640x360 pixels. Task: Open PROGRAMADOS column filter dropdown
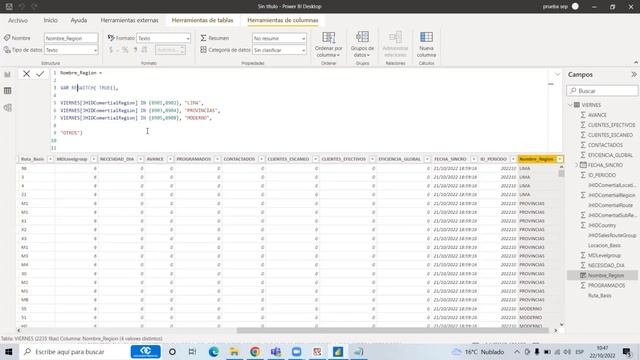coord(217,159)
